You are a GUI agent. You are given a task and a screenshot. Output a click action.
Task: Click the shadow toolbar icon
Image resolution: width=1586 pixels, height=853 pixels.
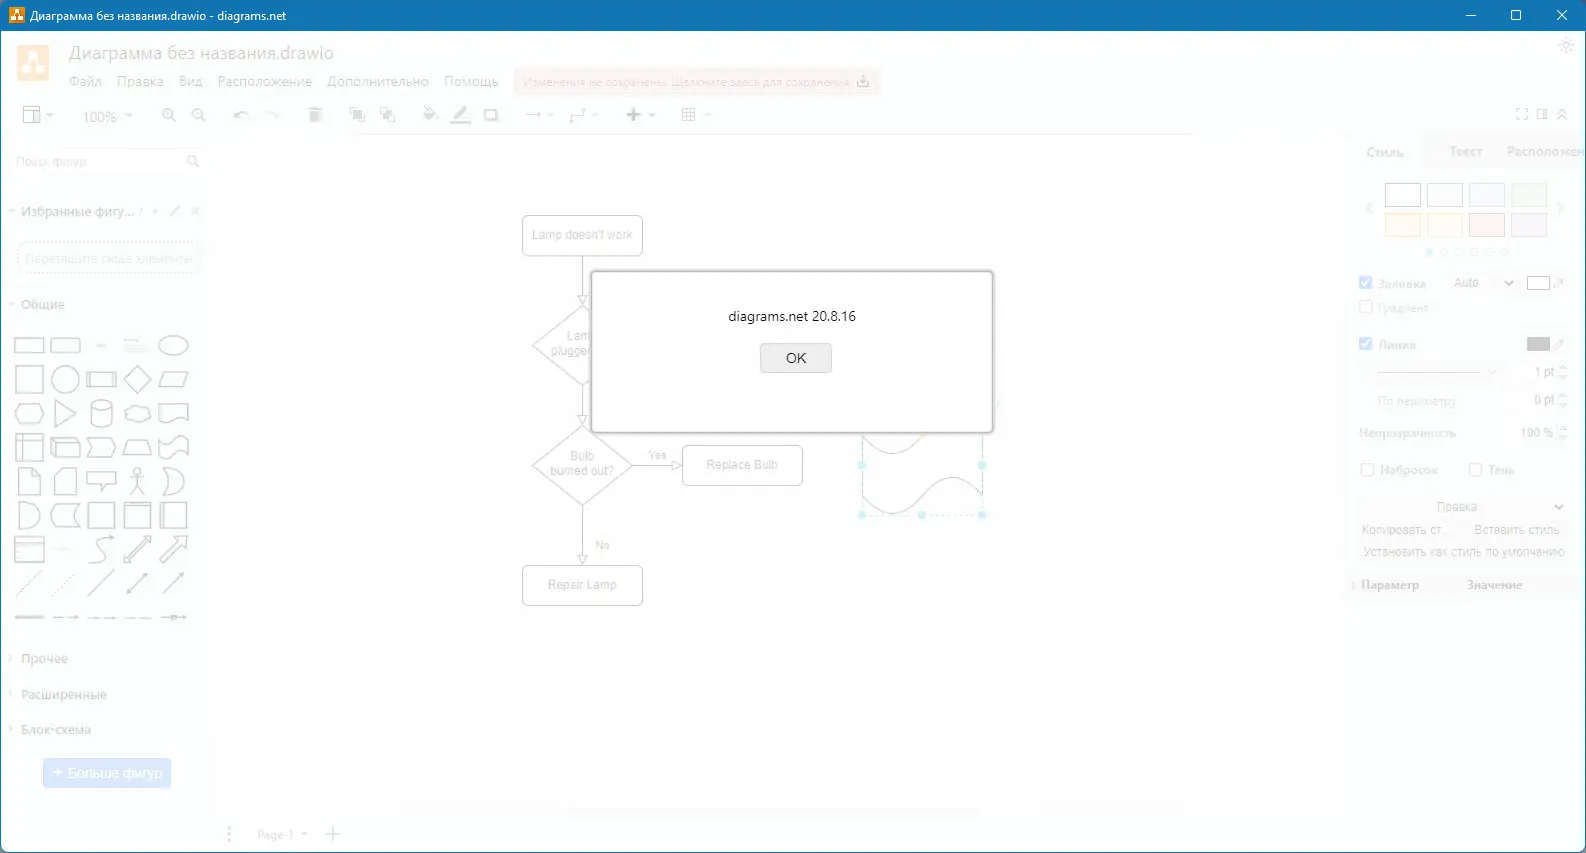(x=491, y=115)
